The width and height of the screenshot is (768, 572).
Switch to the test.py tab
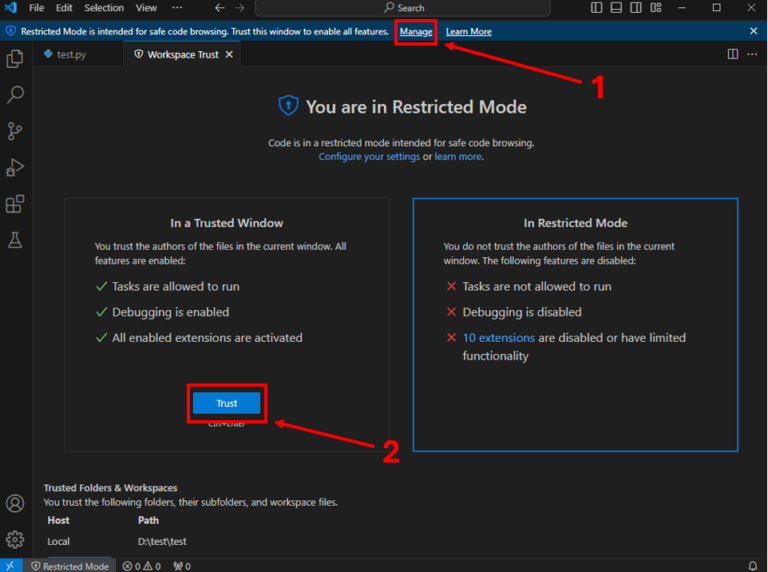click(x=71, y=54)
